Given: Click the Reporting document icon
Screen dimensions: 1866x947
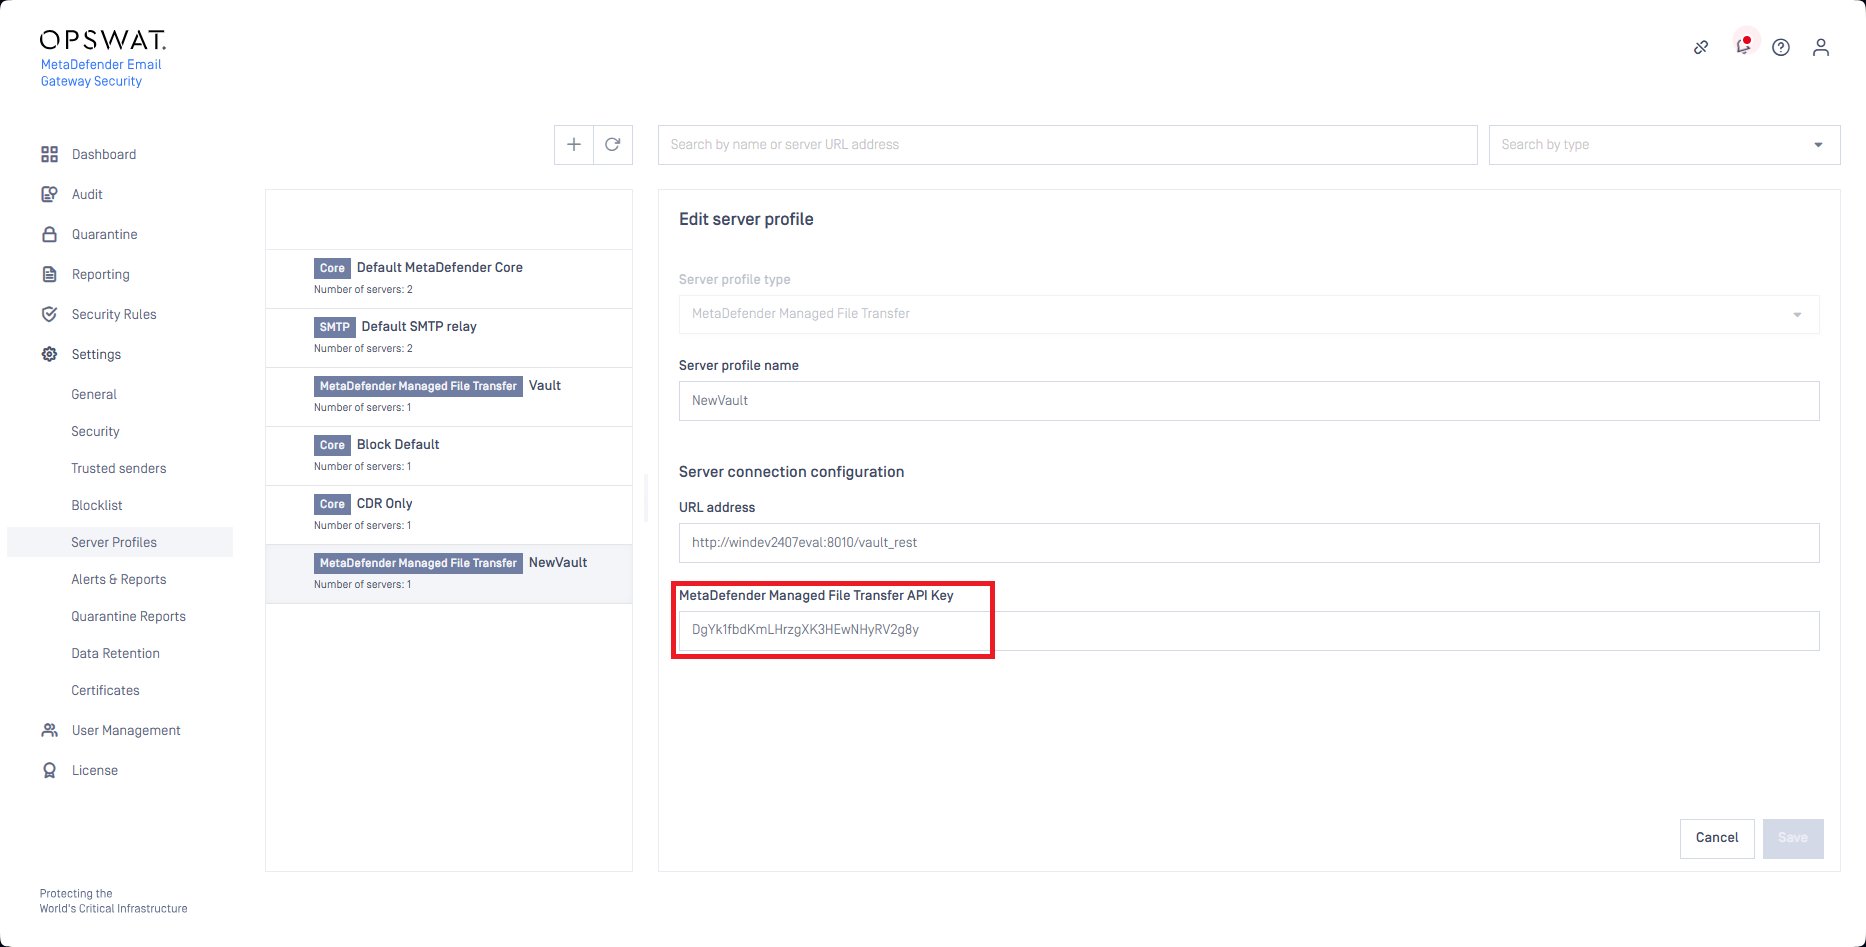Looking at the screenshot, I should [49, 274].
